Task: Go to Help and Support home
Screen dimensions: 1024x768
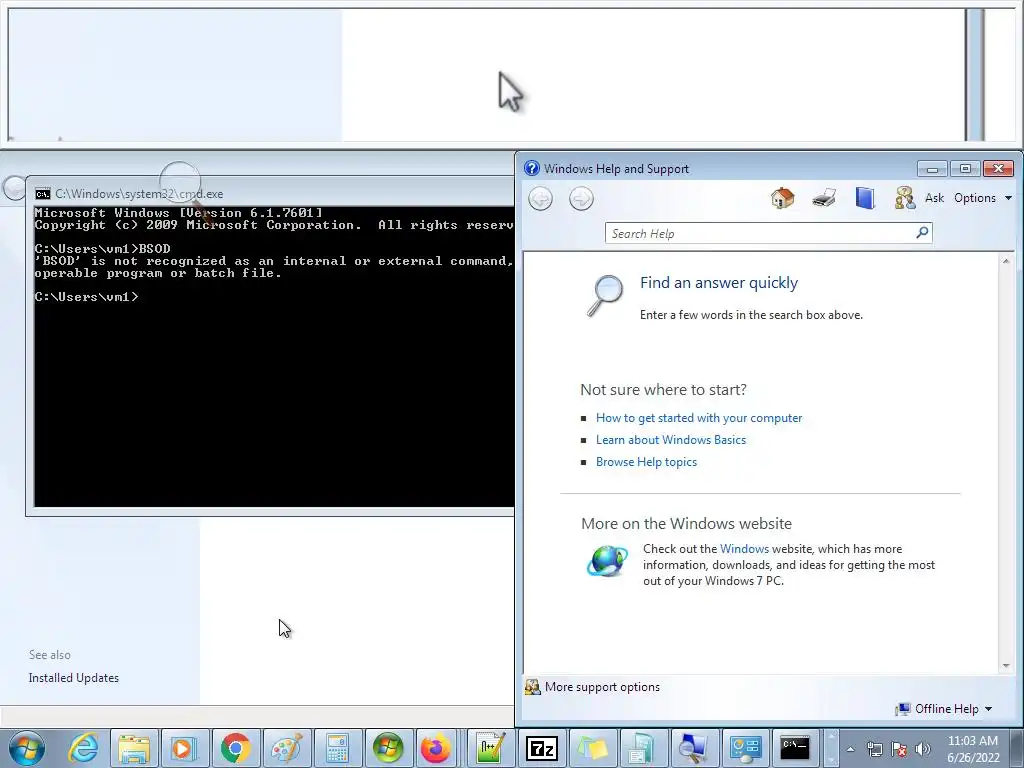Action: pyautogui.click(x=782, y=198)
